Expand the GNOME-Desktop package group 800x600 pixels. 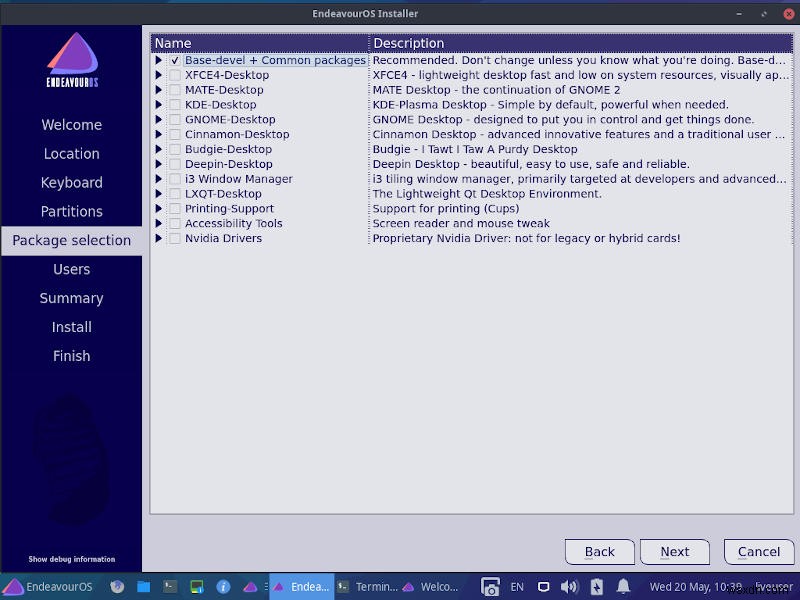(160, 119)
